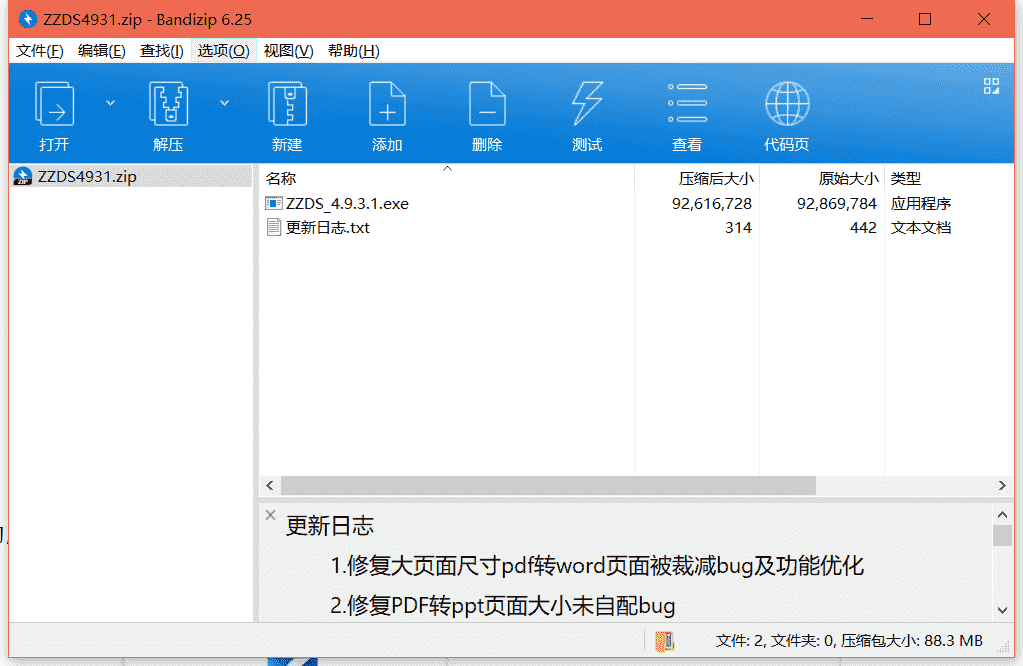Open the 编辑(E) menu
Viewport: 1023px width, 666px height.
point(101,51)
